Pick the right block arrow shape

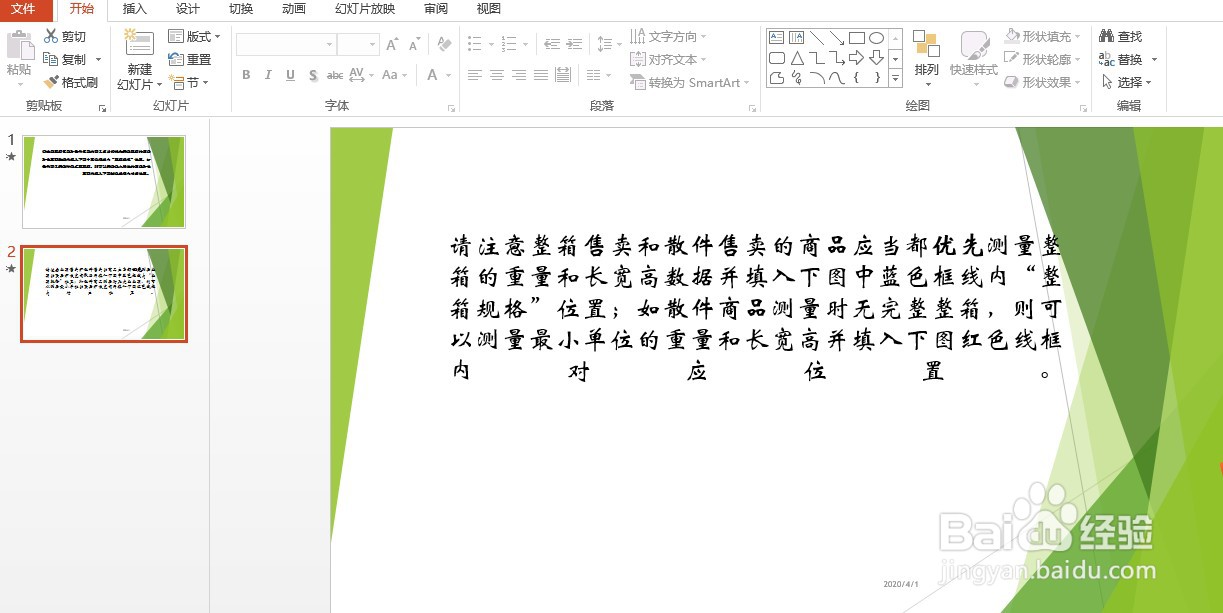(x=856, y=58)
